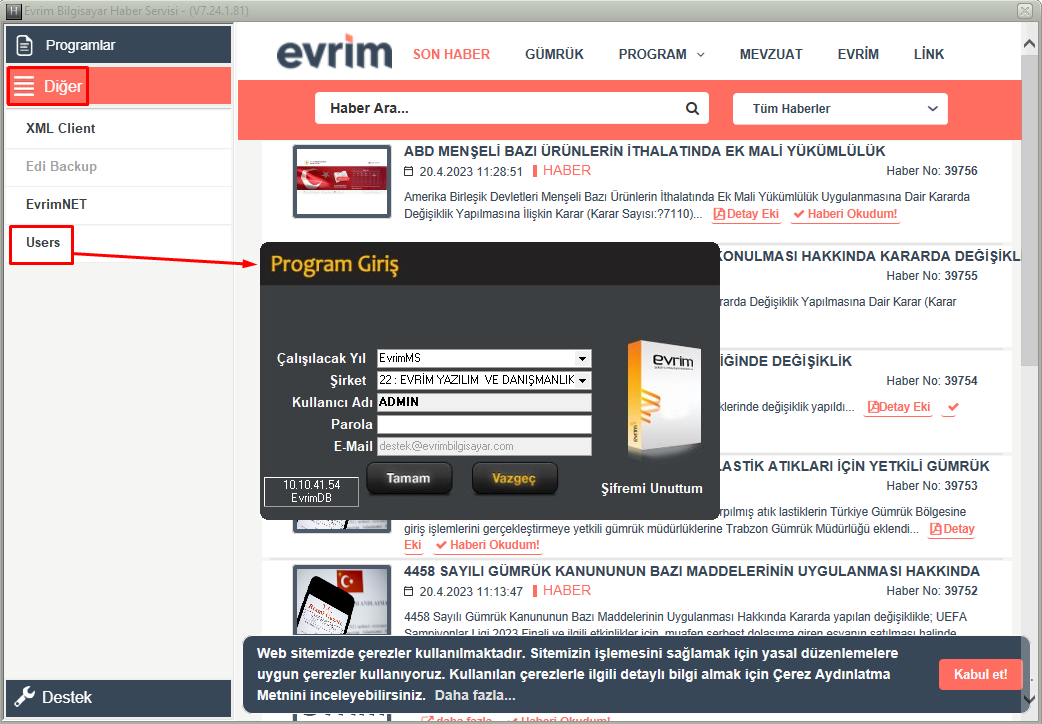Click scrollbar up arrow

[1029, 44]
